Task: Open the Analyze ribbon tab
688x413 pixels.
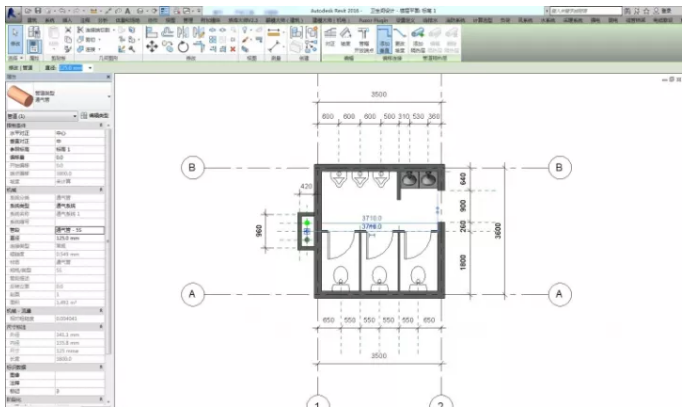Action: [x=103, y=21]
